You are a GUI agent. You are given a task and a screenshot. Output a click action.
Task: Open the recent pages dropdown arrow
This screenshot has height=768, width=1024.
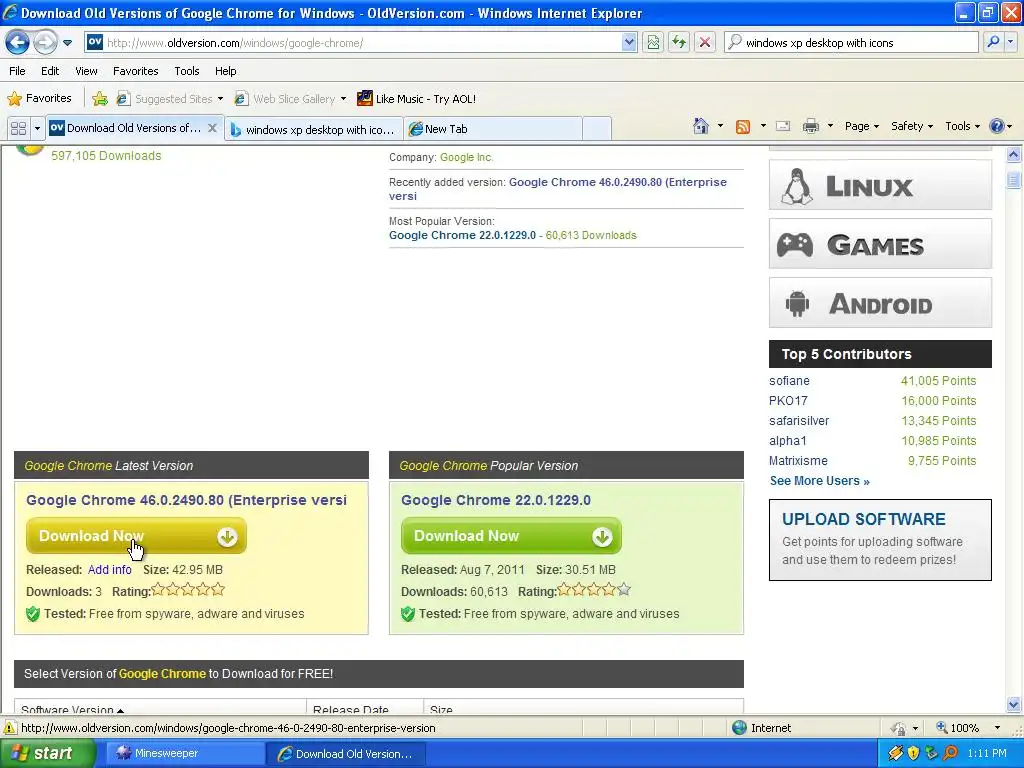coord(67,43)
